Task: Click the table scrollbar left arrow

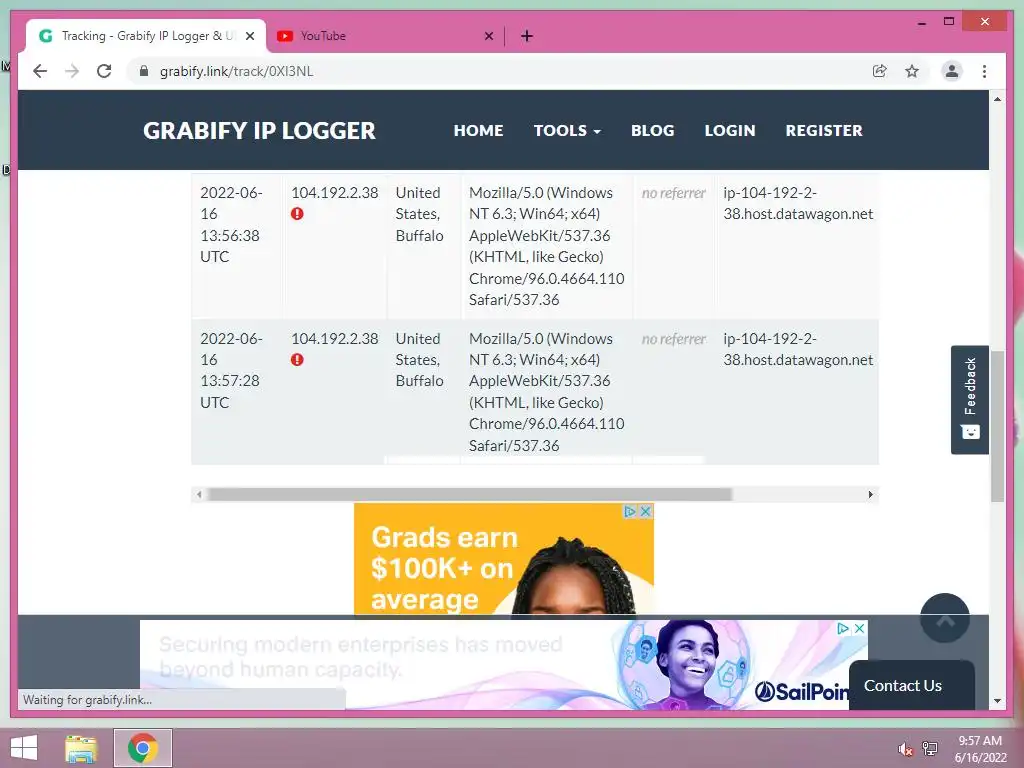Action: click(199, 494)
